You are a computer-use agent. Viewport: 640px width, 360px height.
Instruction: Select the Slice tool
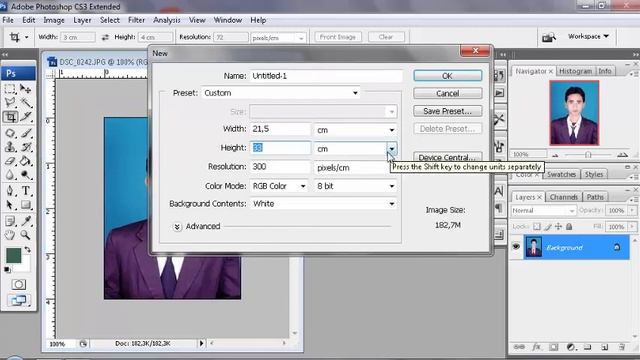click(26, 117)
